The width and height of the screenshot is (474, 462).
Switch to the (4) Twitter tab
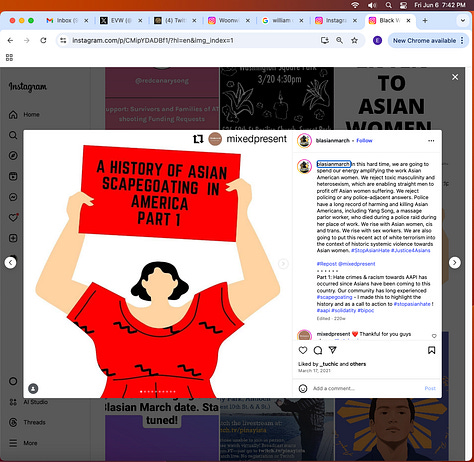(171, 20)
